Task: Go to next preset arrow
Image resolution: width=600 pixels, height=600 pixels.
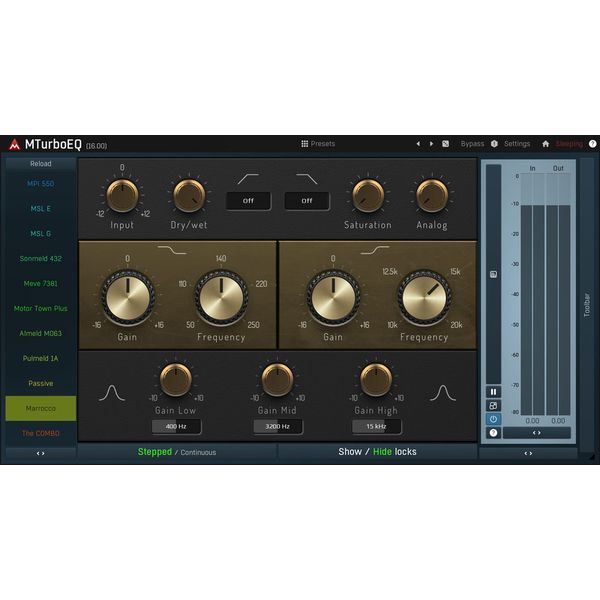Action: (x=431, y=144)
